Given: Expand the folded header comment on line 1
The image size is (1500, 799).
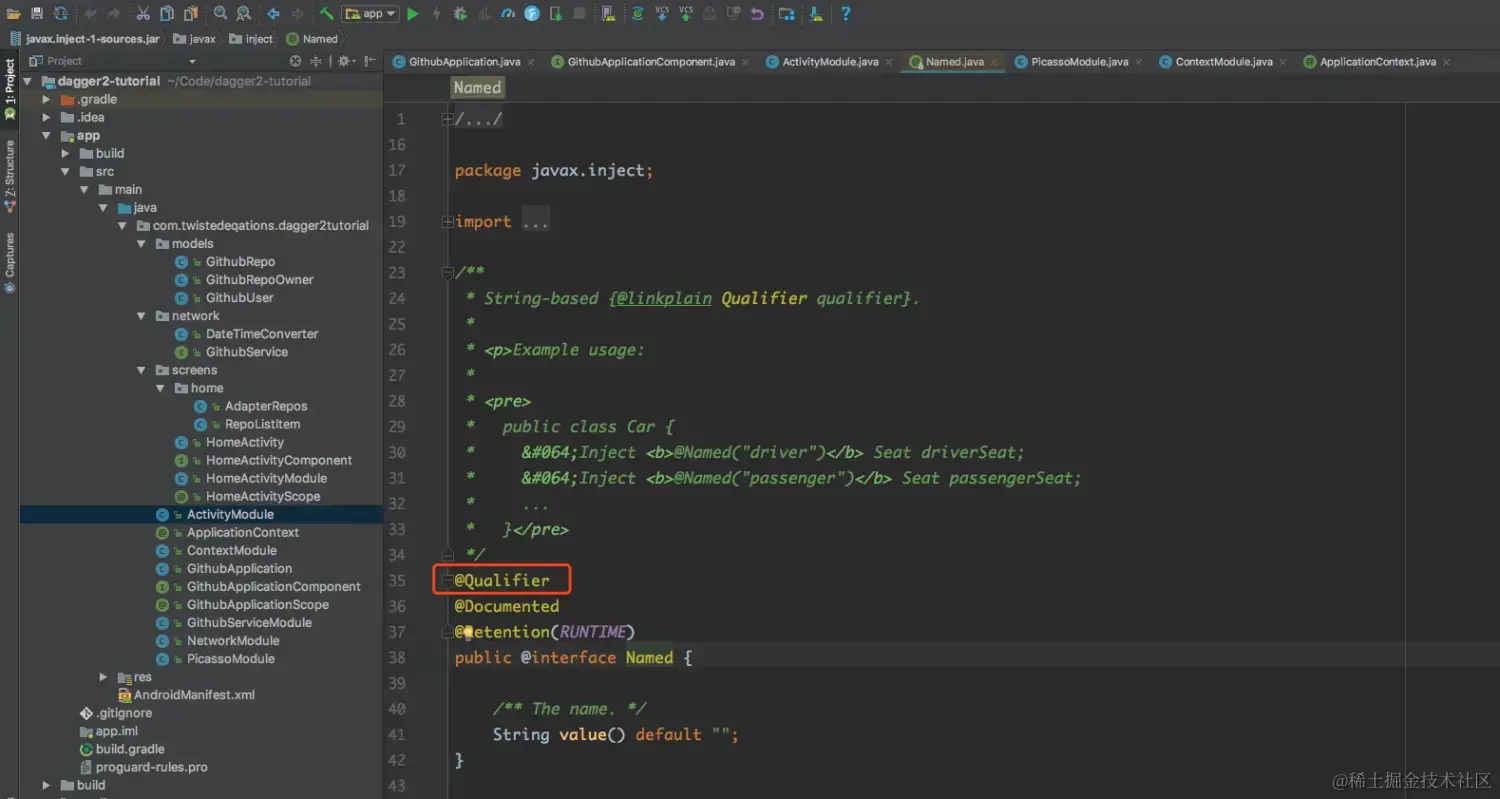Looking at the screenshot, I should (447, 119).
